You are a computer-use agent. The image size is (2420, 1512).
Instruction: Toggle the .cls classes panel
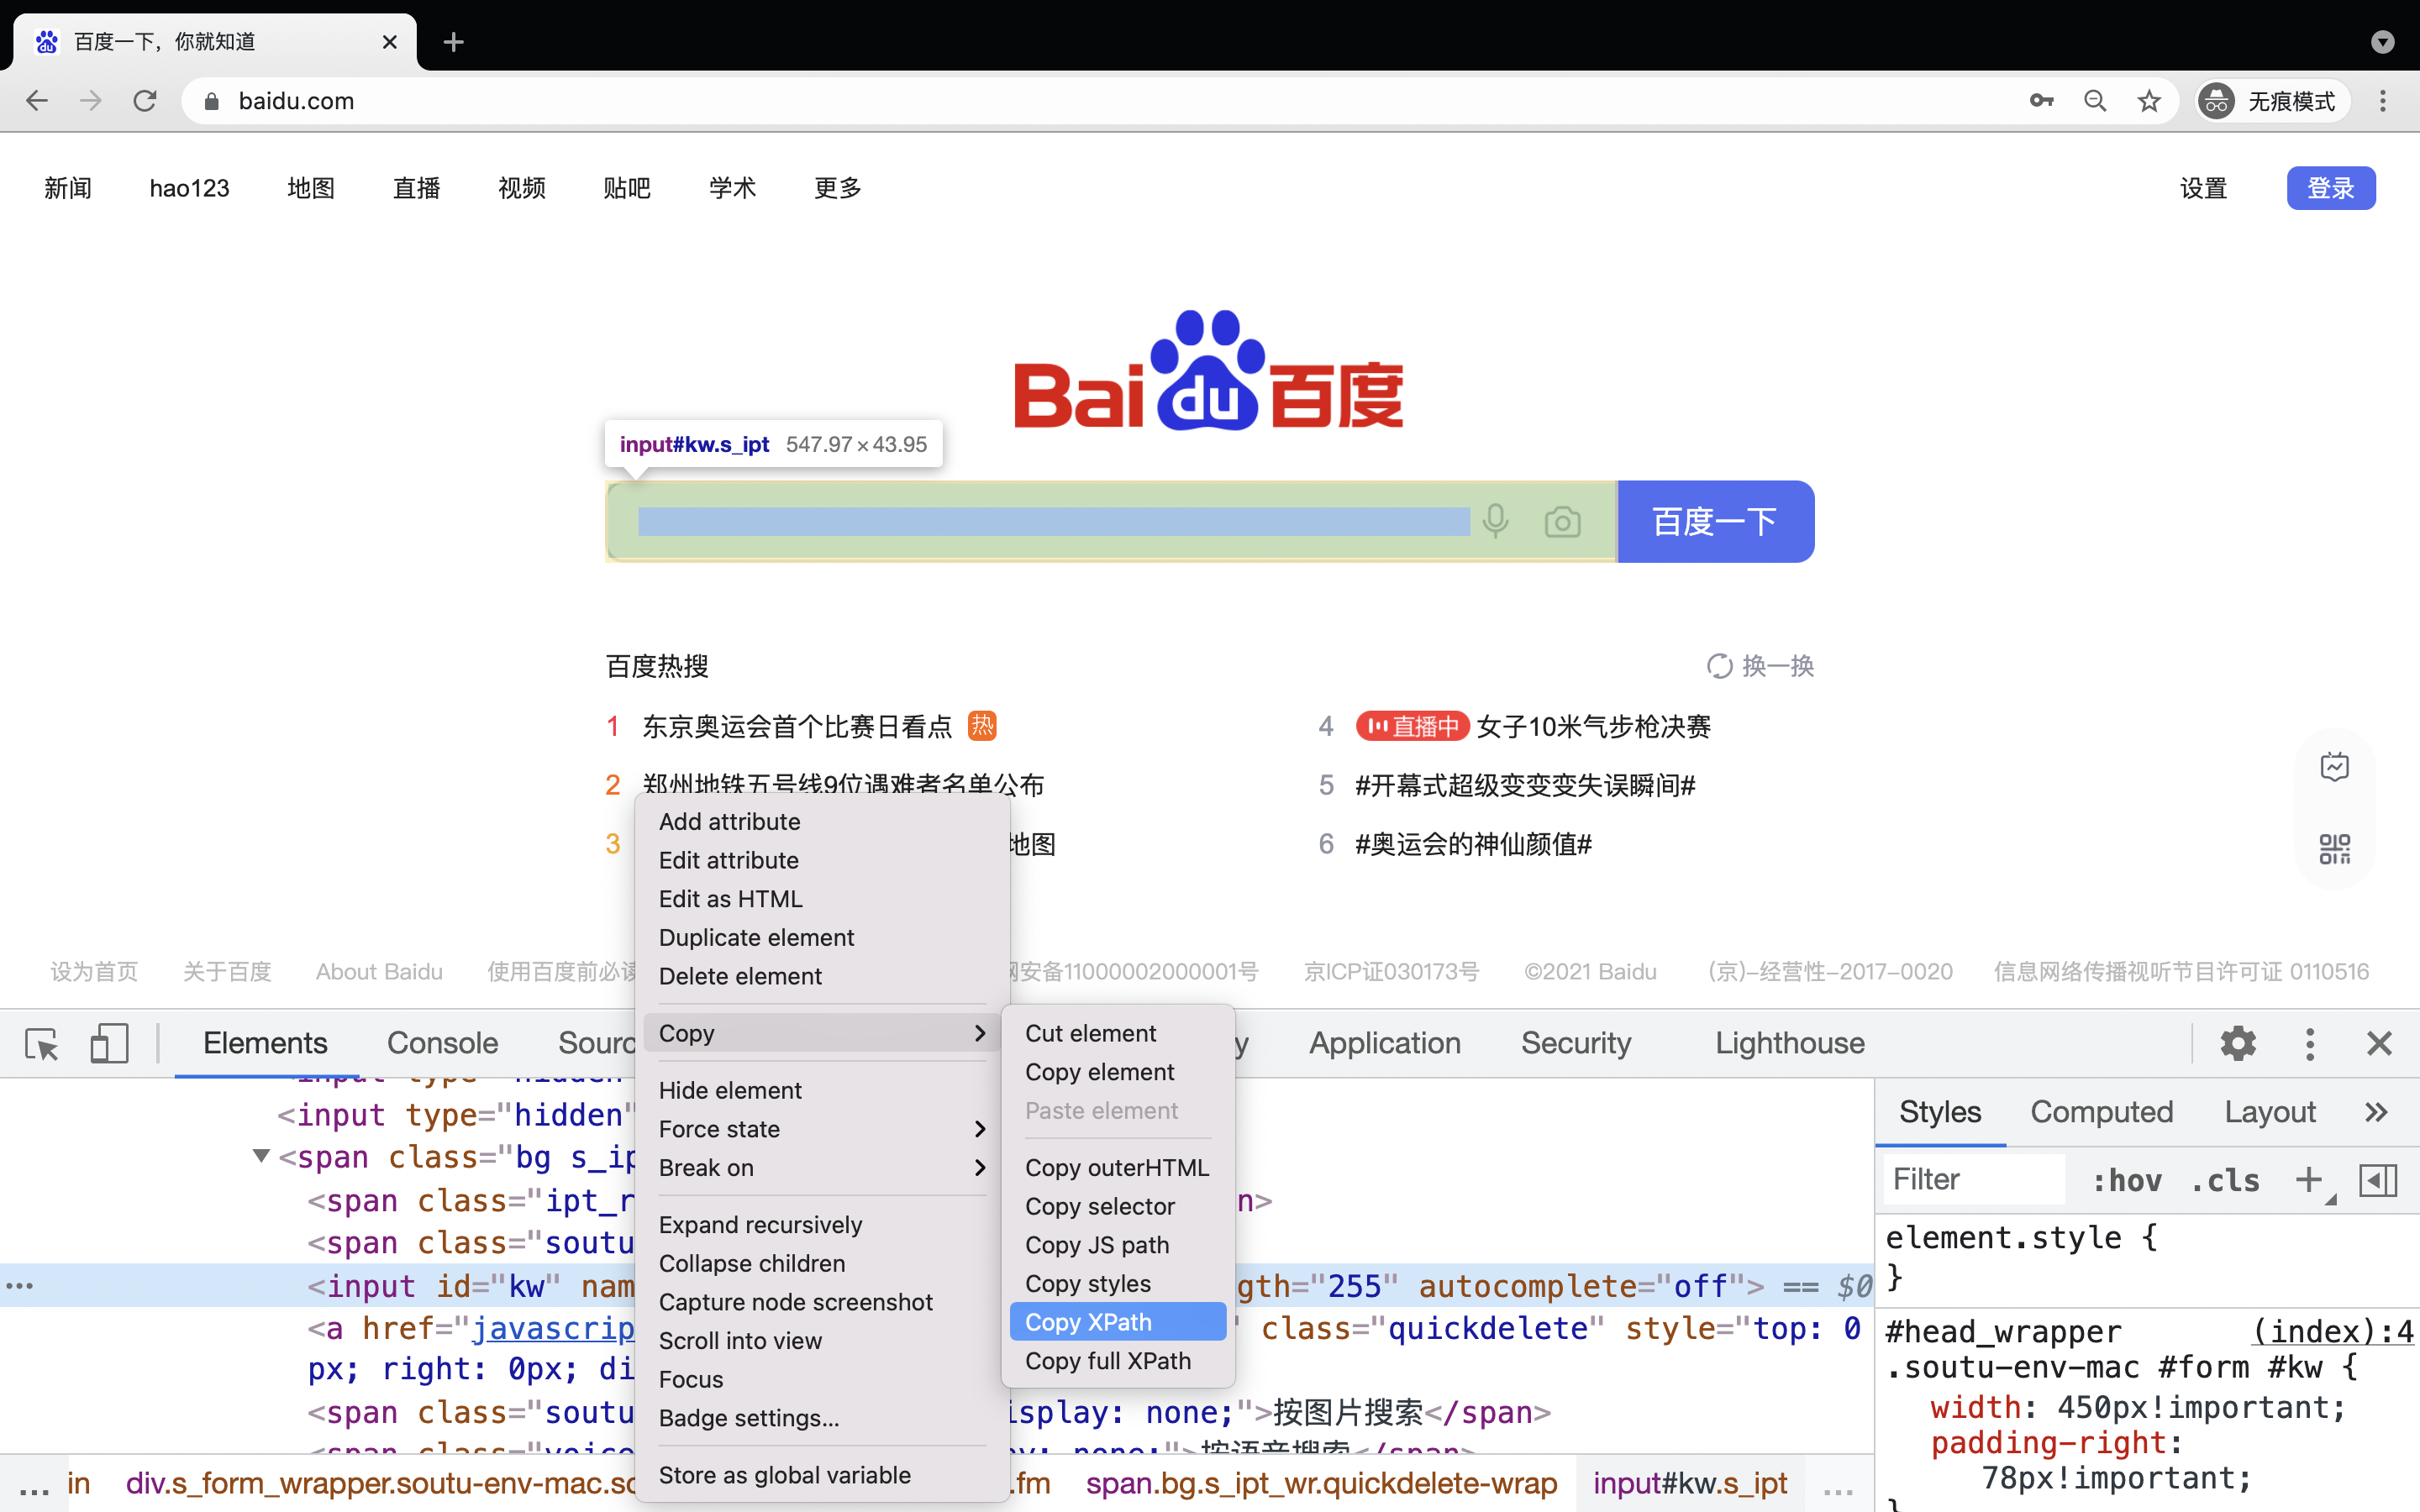coord(2225,1180)
